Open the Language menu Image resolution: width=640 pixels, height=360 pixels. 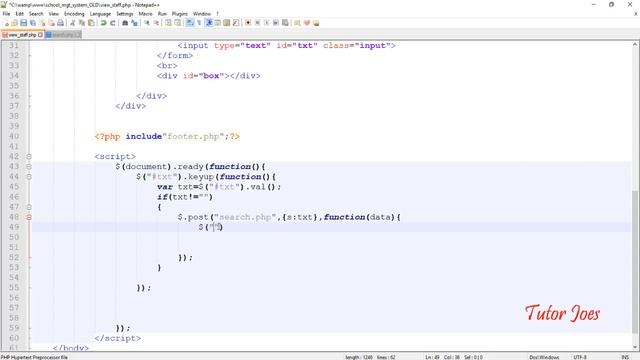[100, 14]
